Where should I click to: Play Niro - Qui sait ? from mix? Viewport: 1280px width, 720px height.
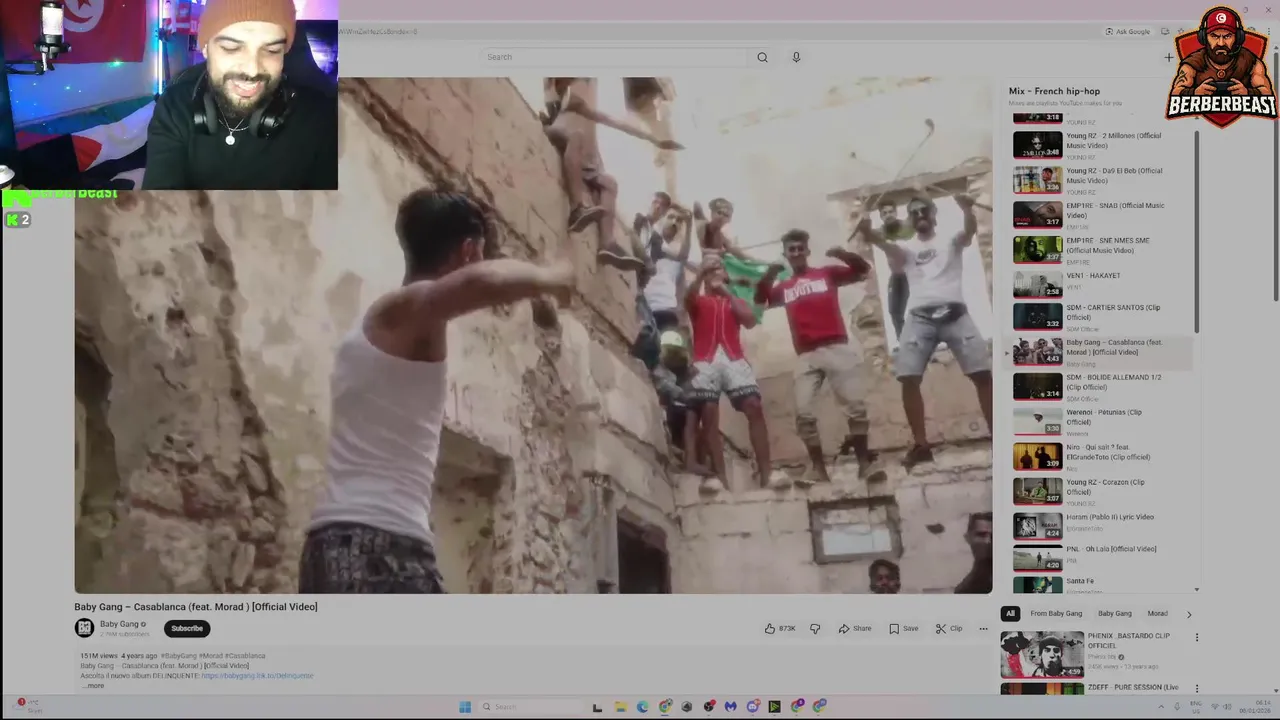point(1100,456)
